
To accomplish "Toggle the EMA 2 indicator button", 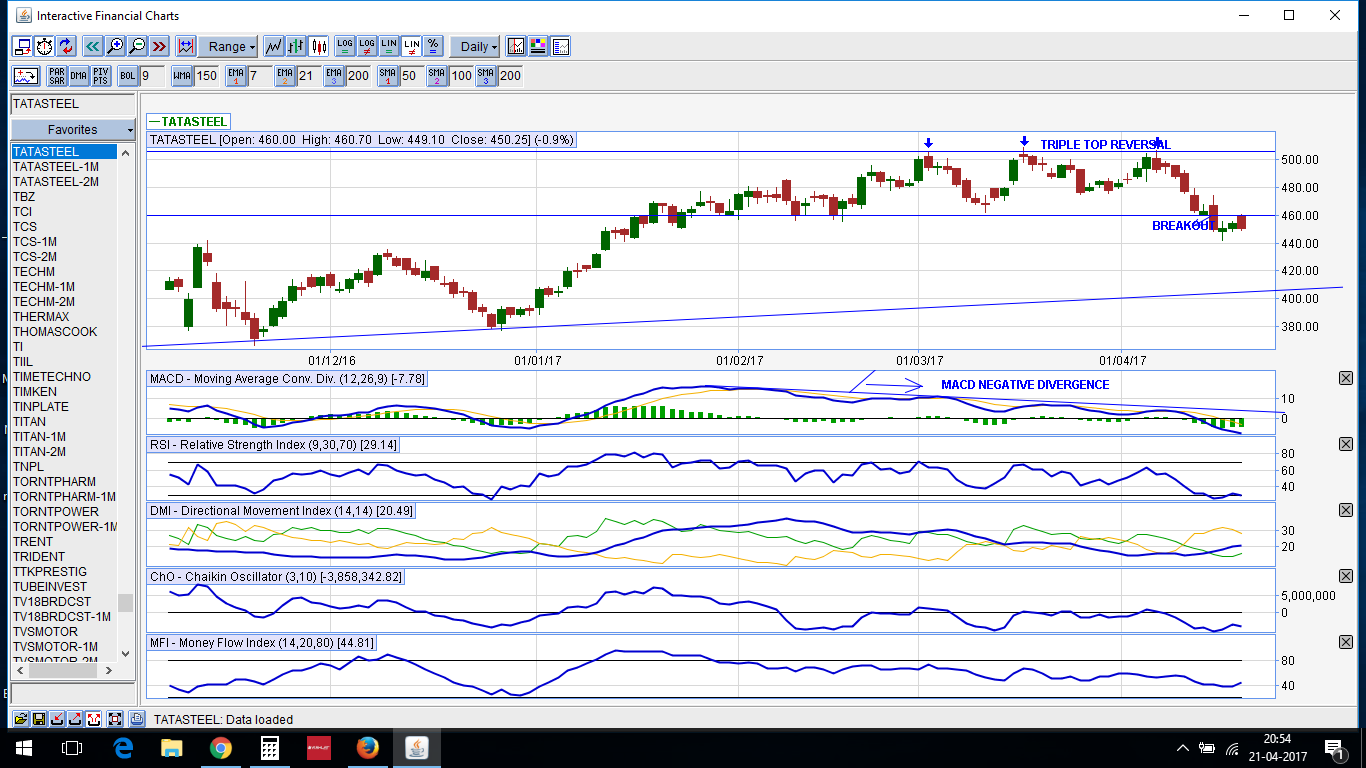I will (284, 76).
